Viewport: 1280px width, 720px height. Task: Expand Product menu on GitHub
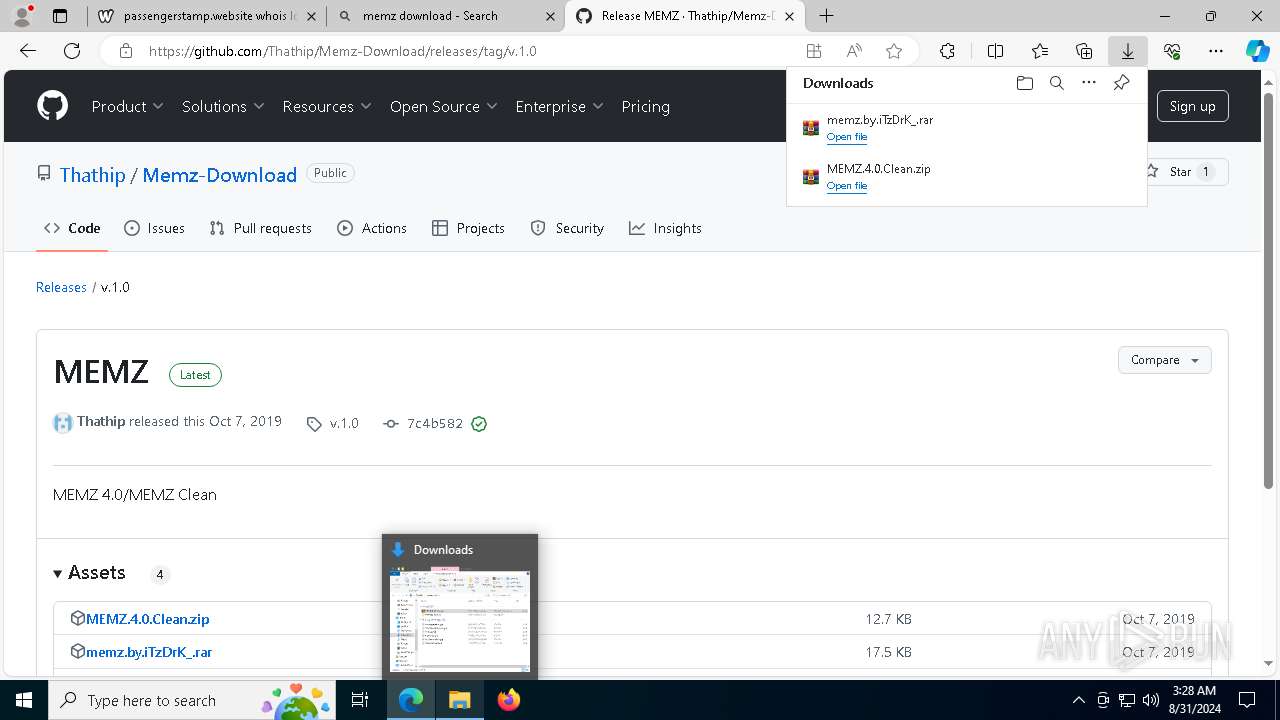tap(127, 106)
